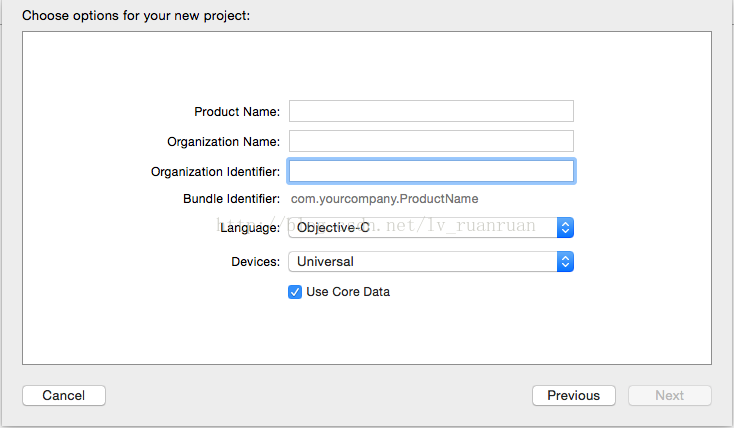
Task: Click inside the Organization Identifier field
Action: click(431, 171)
